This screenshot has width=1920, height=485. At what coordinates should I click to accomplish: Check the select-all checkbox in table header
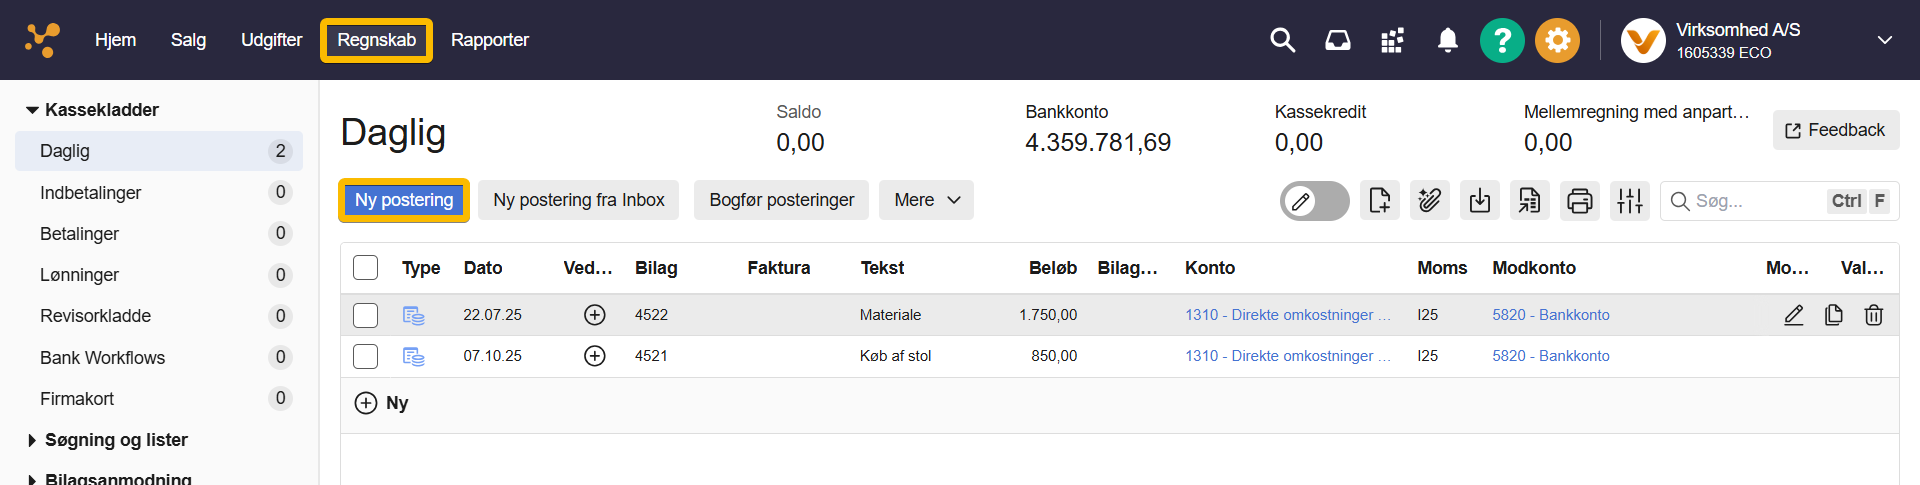[366, 268]
